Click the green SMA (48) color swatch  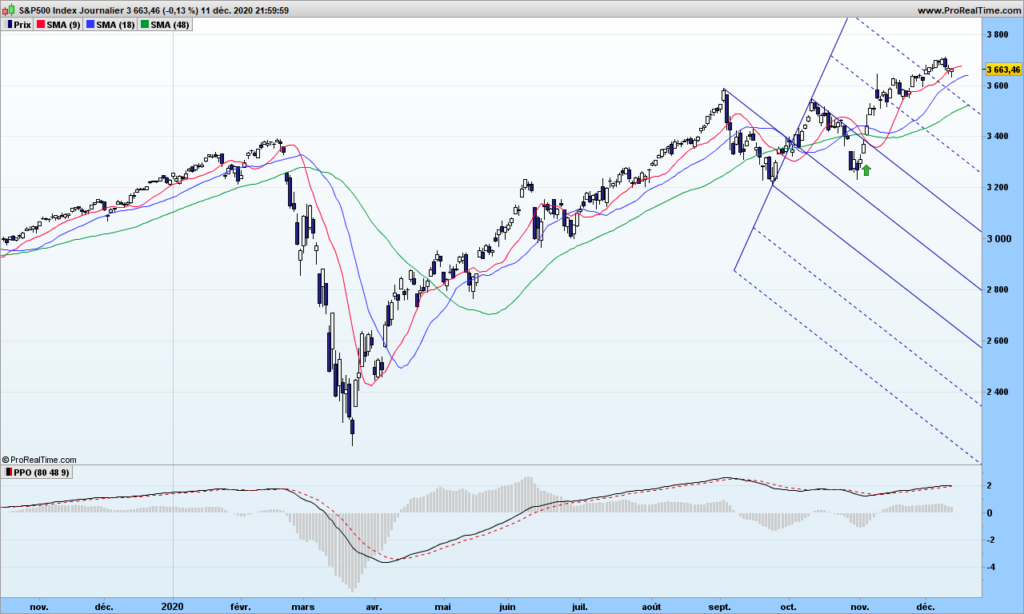(x=144, y=25)
